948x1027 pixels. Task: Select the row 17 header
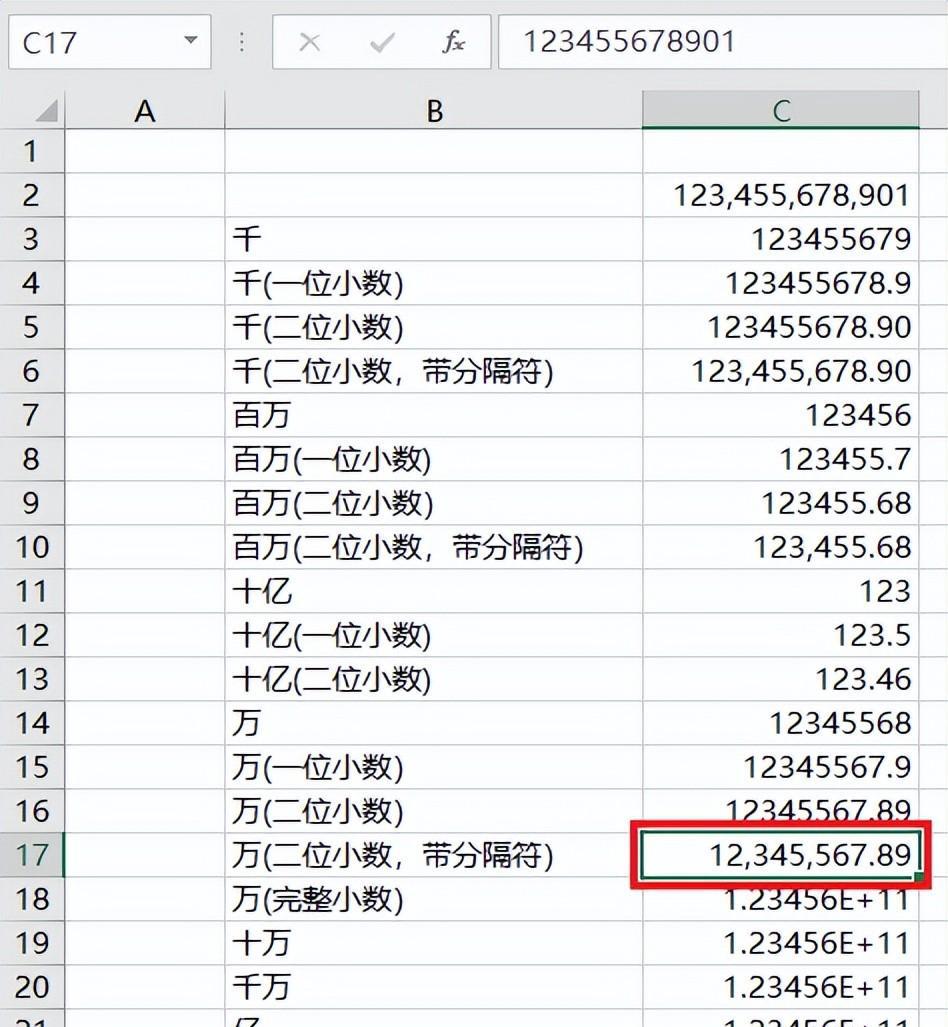(31, 855)
